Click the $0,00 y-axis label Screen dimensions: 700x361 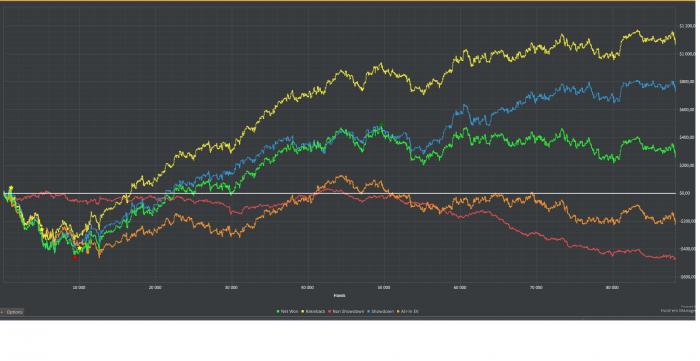[x=685, y=193]
